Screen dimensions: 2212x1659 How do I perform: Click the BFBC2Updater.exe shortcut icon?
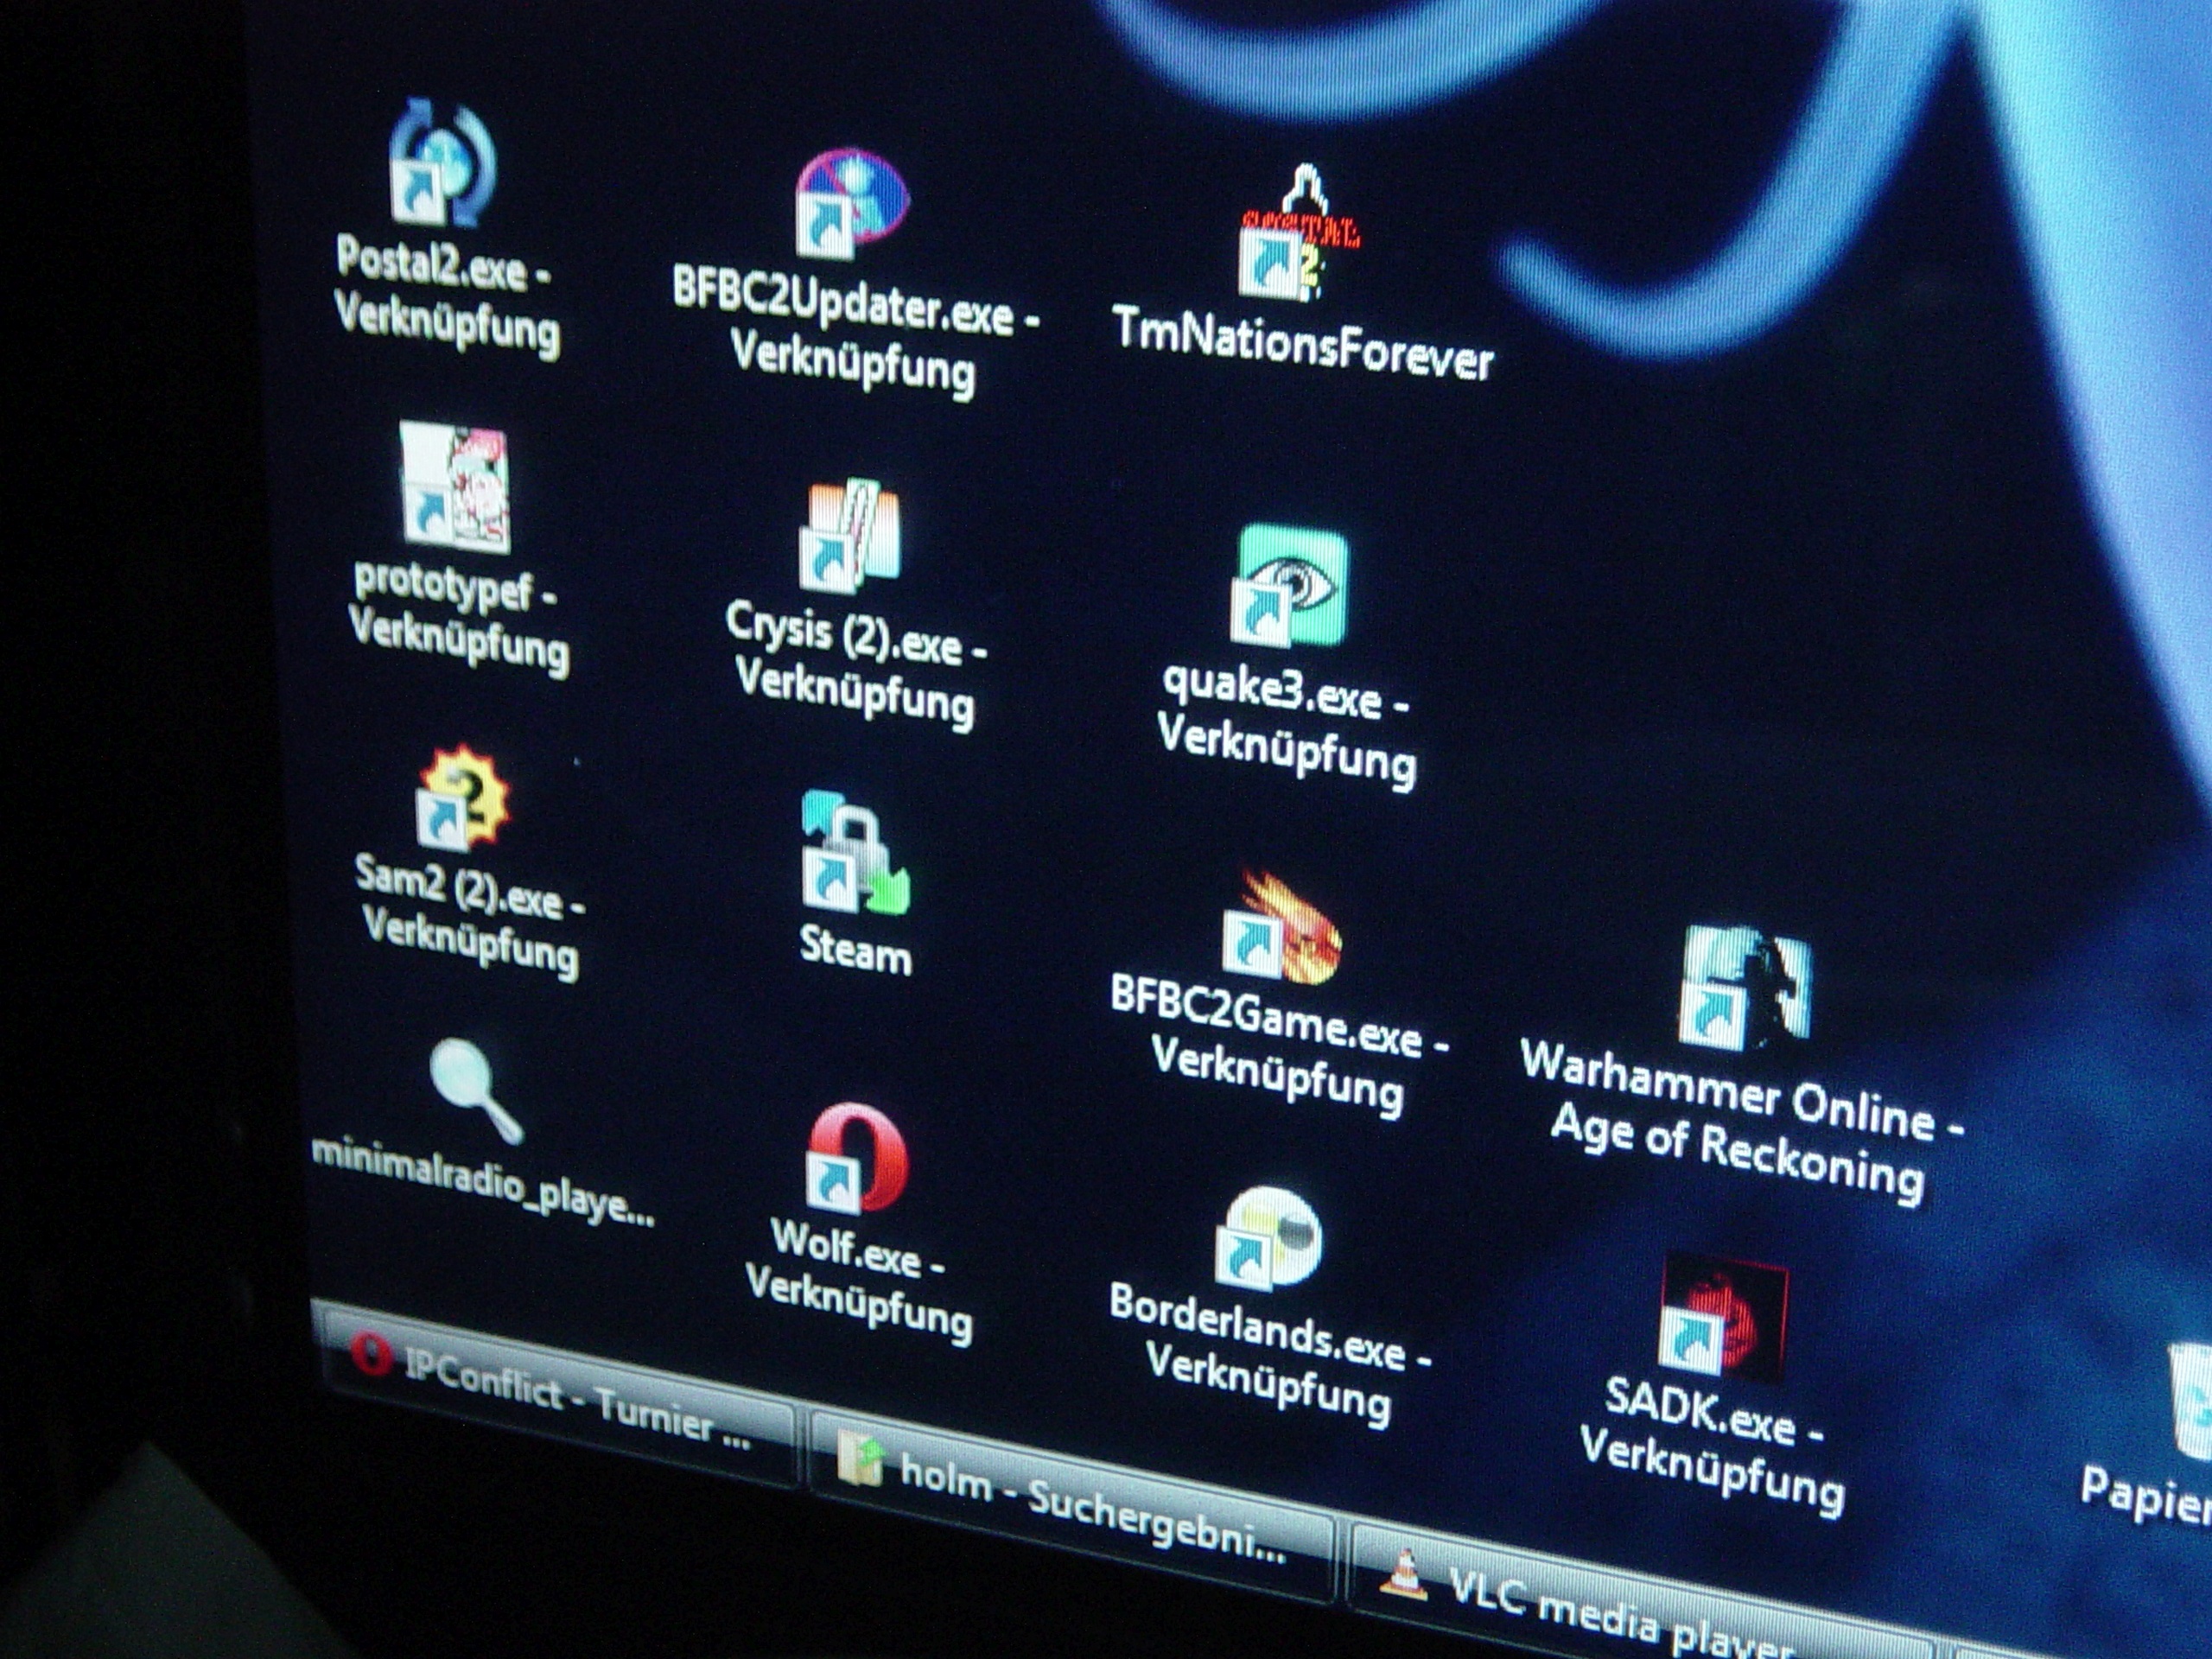click(851, 203)
